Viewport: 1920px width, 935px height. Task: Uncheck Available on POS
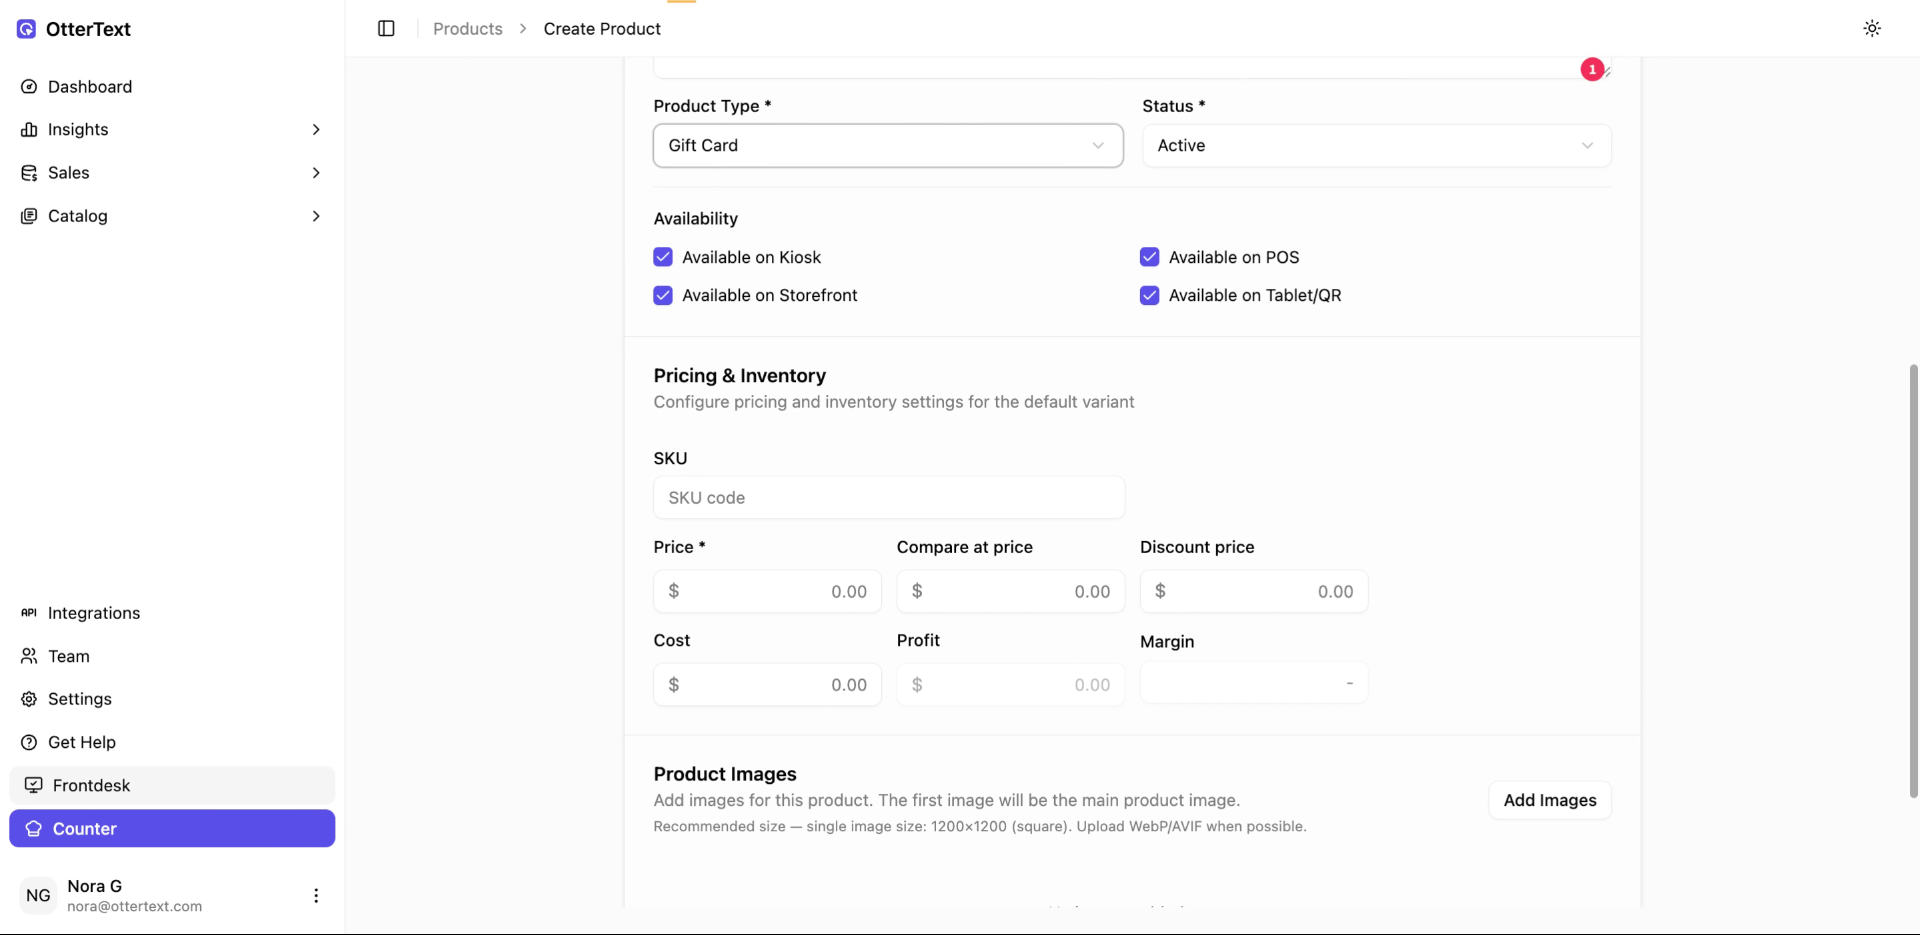click(1149, 257)
